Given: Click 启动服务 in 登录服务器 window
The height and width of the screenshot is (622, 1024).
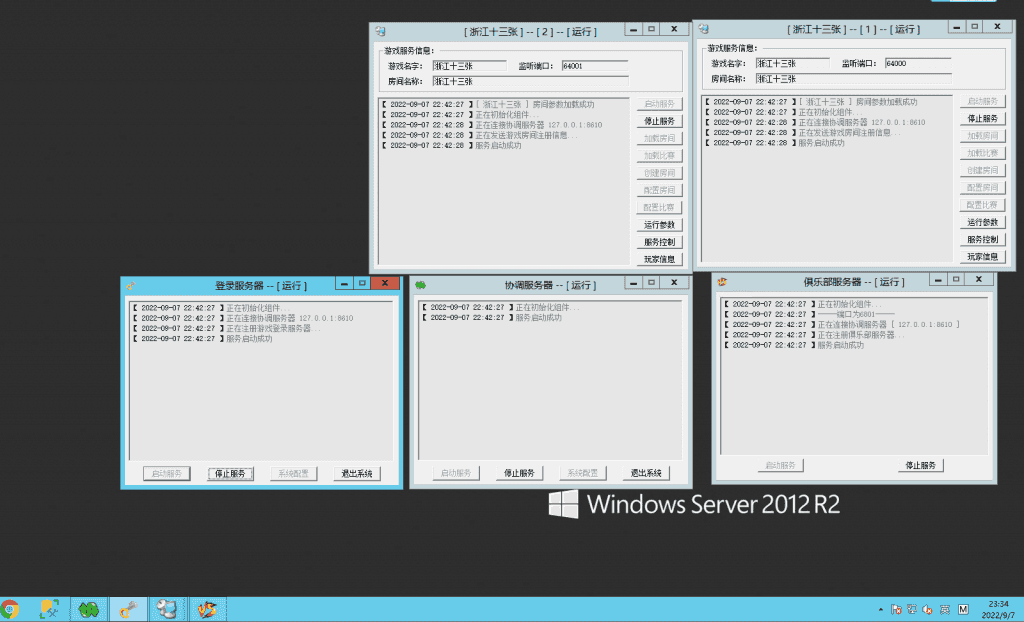Looking at the screenshot, I should [167, 474].
